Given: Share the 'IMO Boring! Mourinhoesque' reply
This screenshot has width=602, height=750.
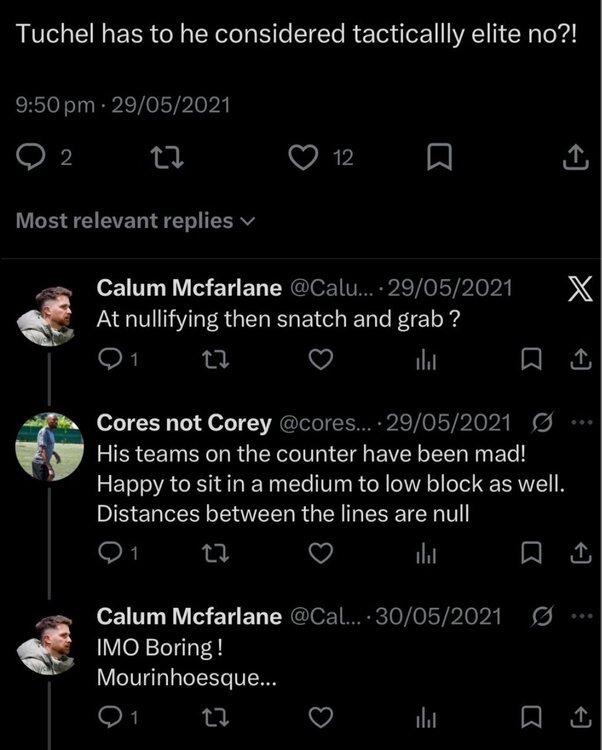Looking at the screenshot, I should (580, 717).
